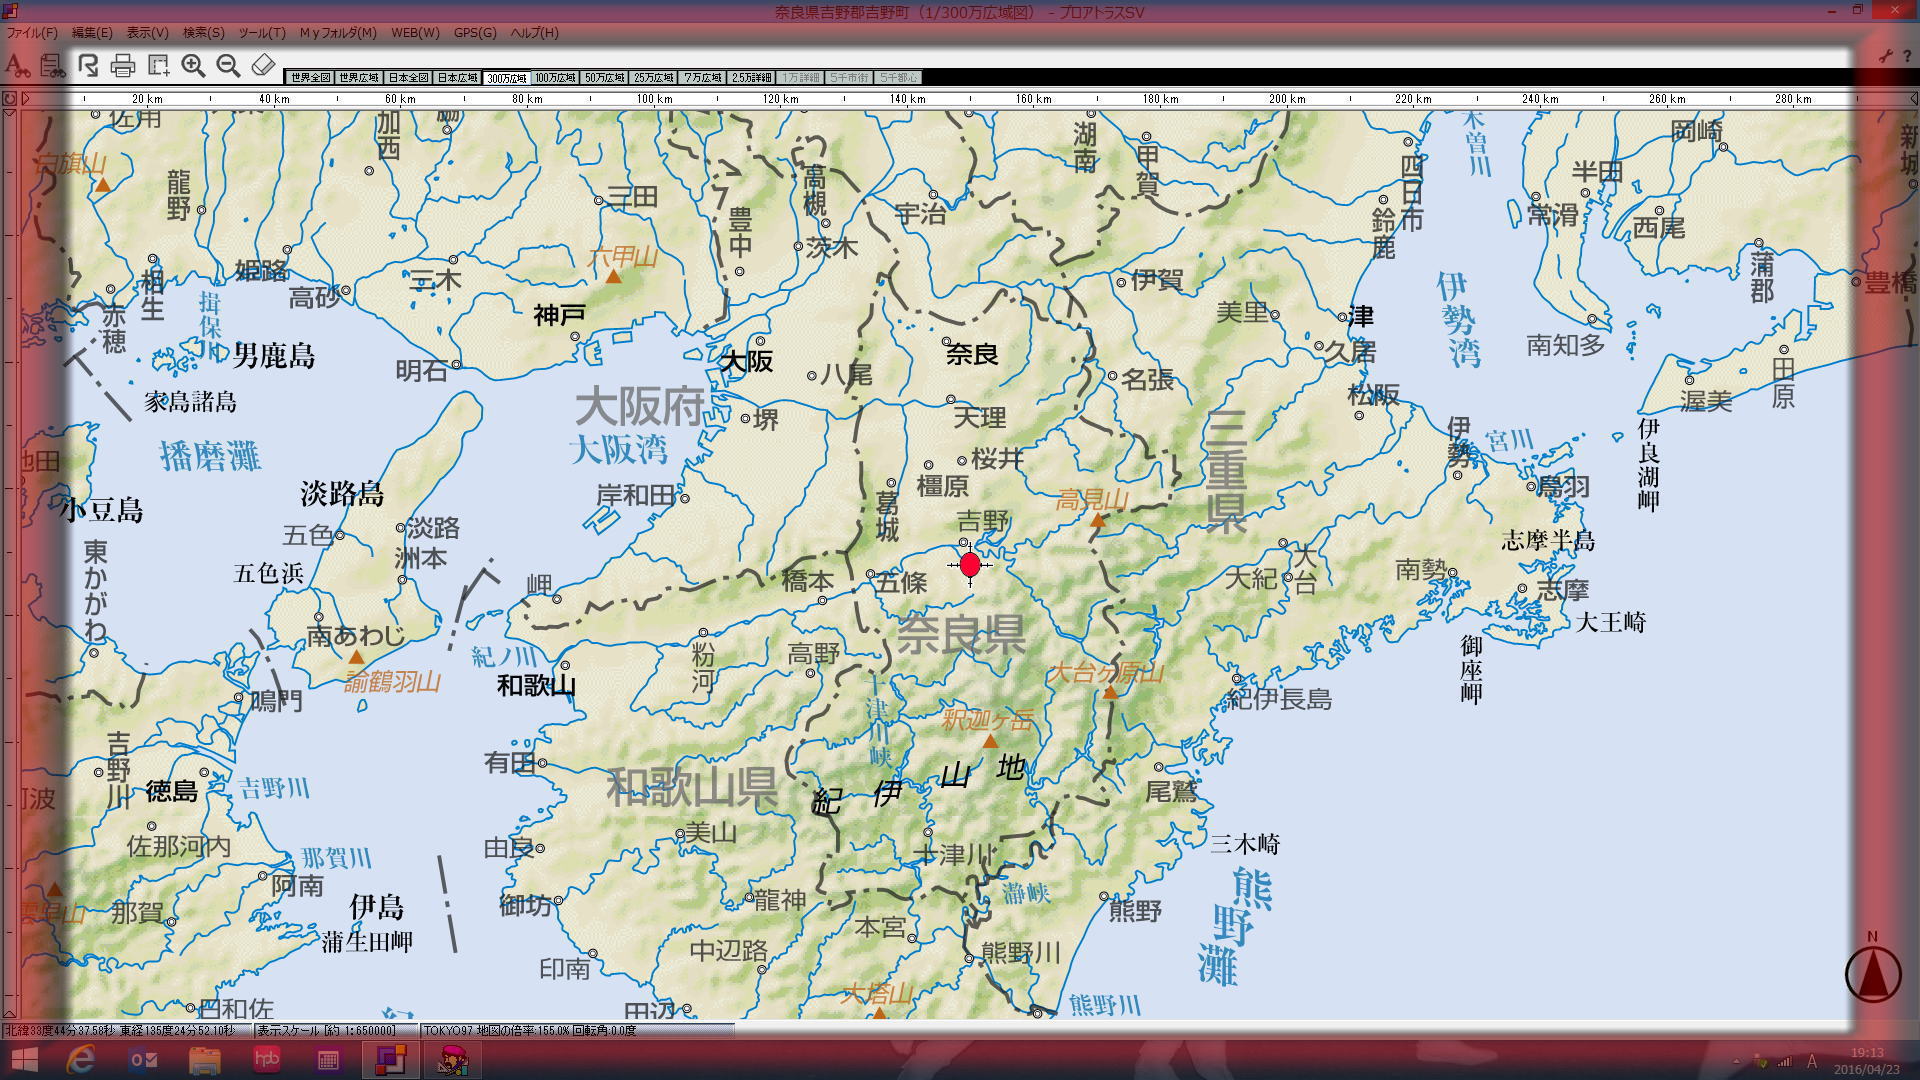Switch to 日本全図 scale tab
The image size is (1920, 1080).
(x=408, y=78)
